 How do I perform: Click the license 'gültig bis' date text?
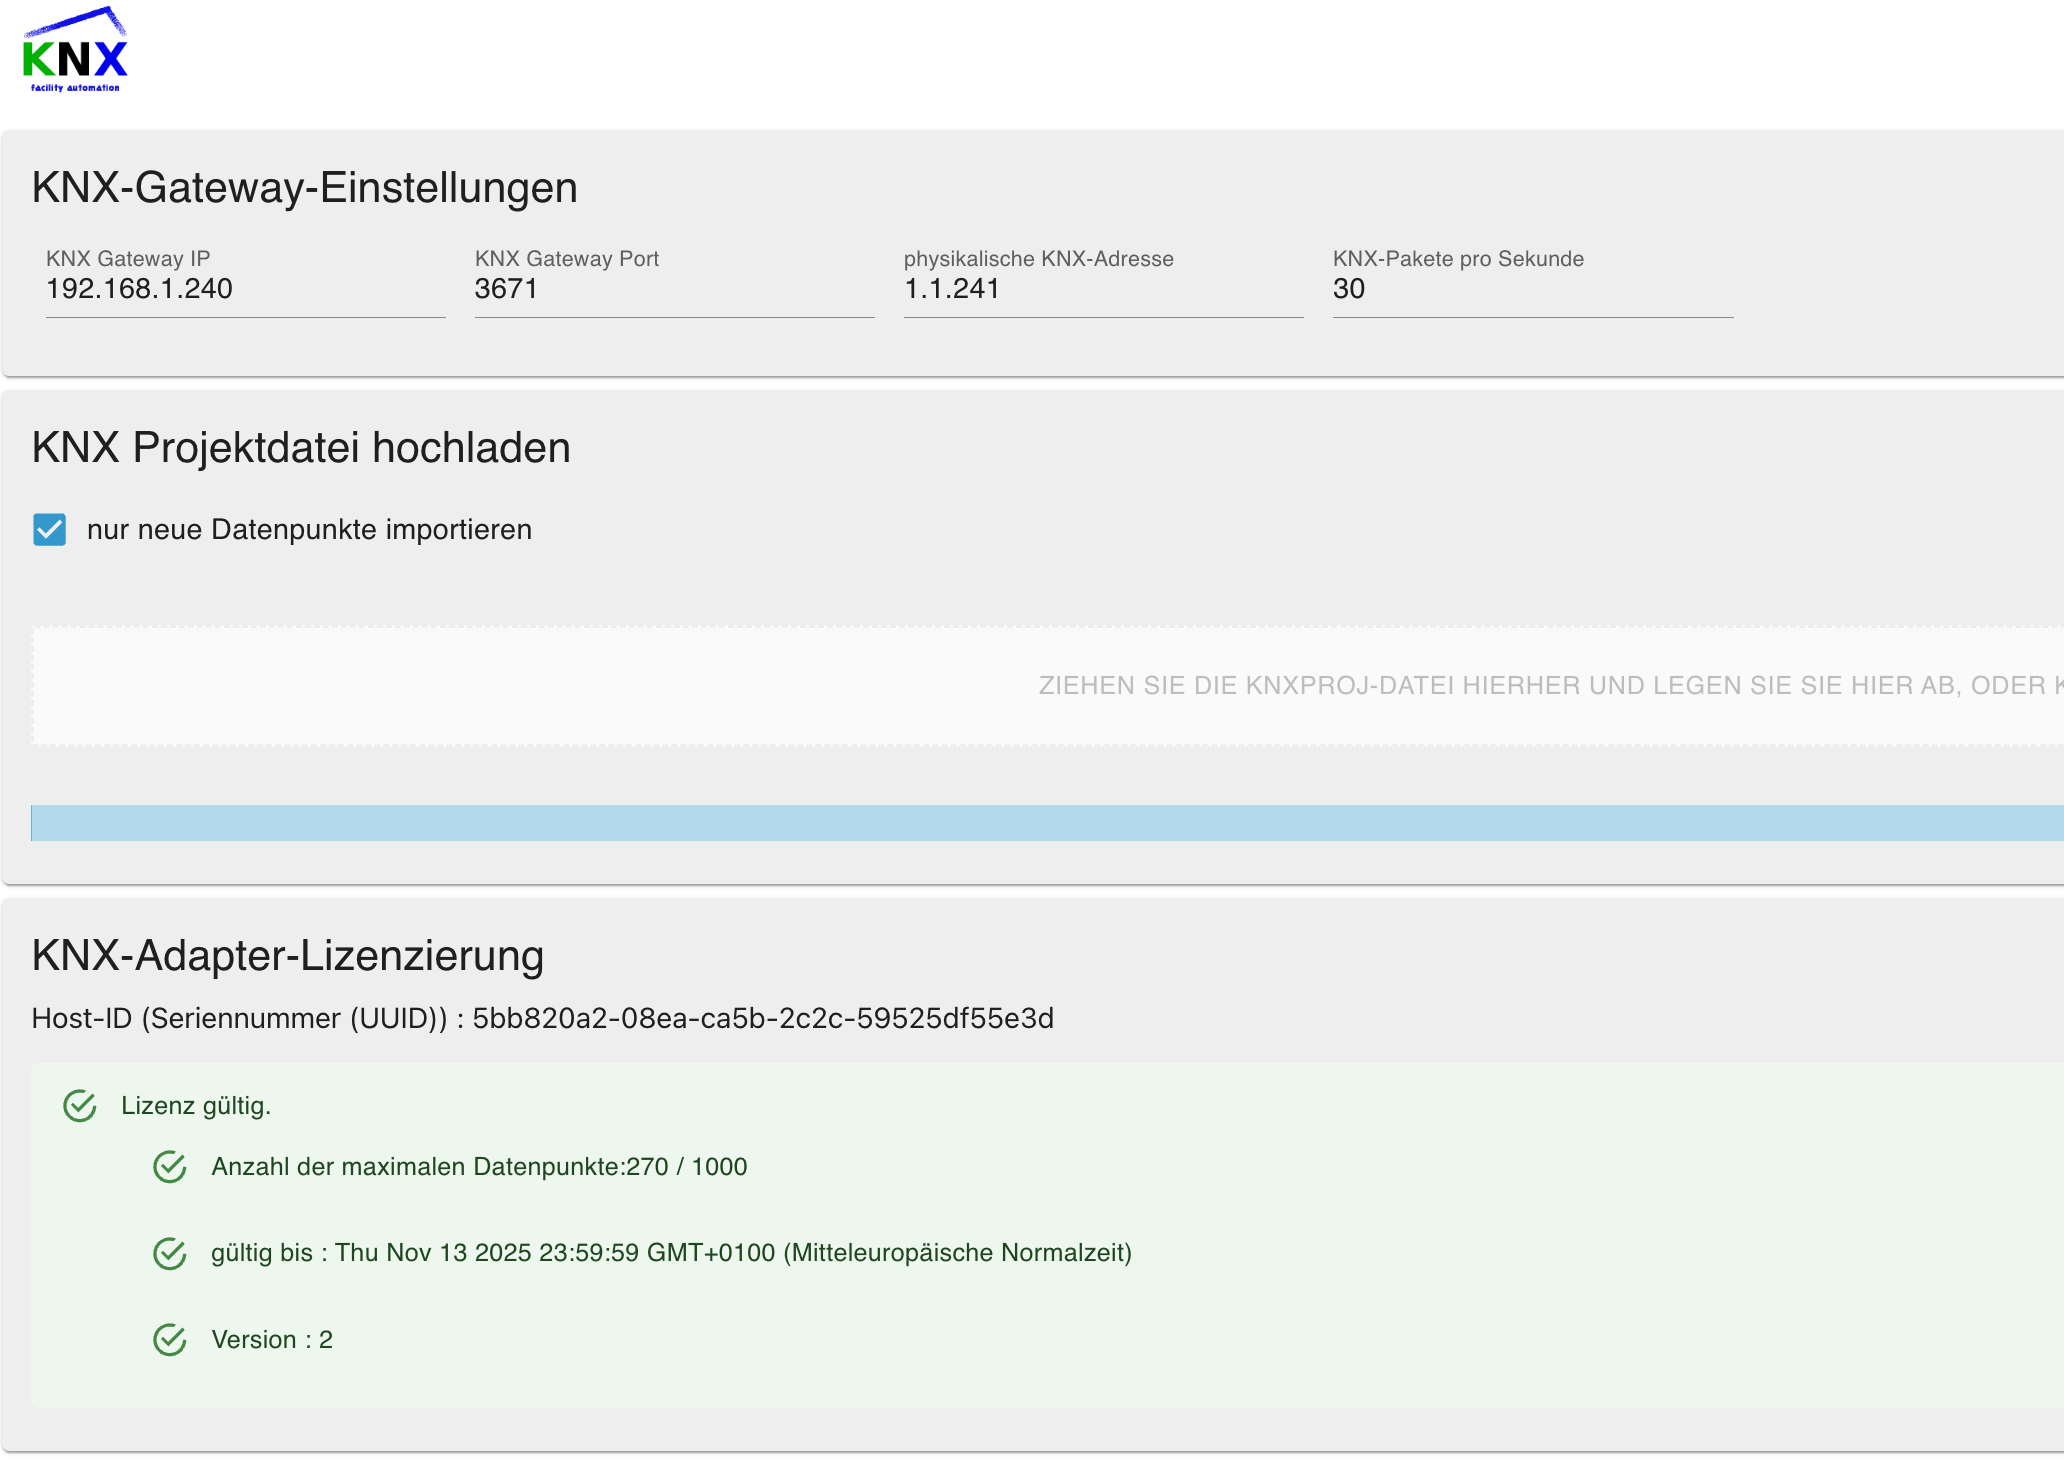pos(671,1253)
